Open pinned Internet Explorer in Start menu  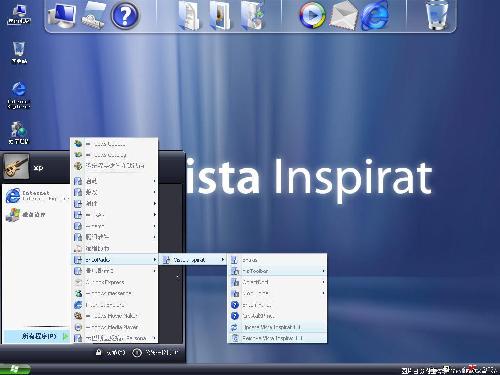click(37, 196)
